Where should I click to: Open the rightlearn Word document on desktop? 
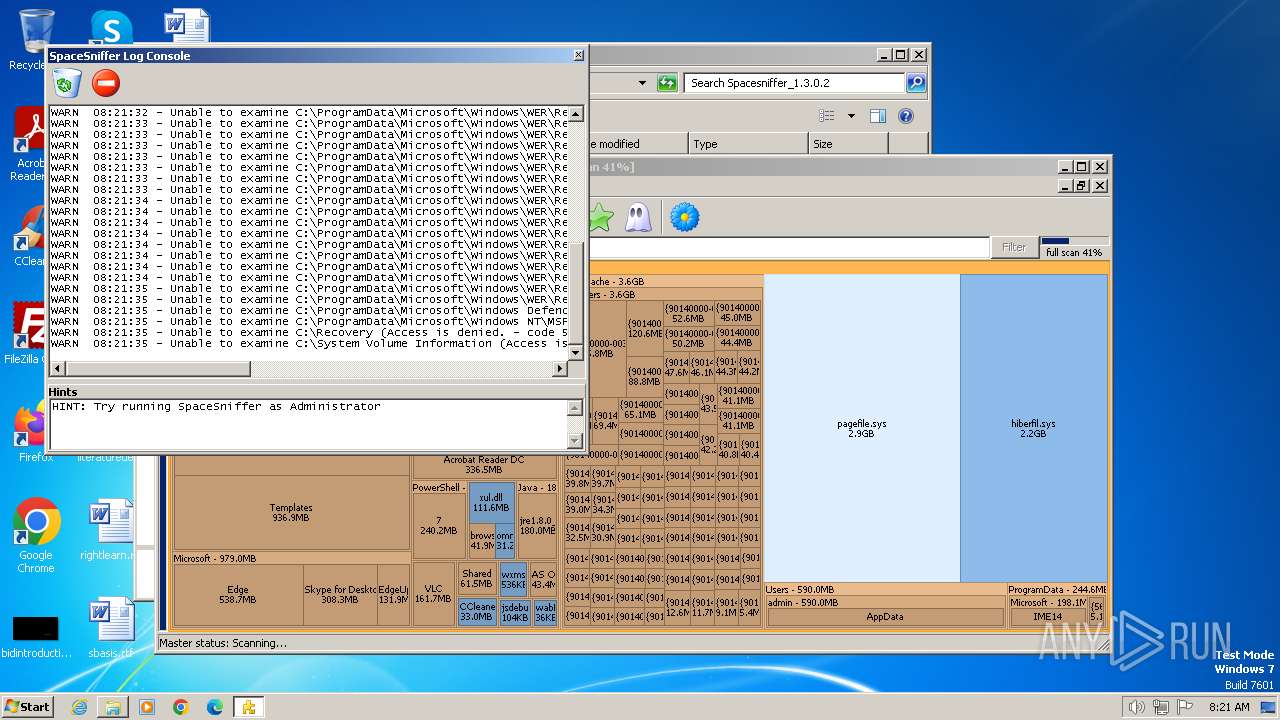(110, 530)
